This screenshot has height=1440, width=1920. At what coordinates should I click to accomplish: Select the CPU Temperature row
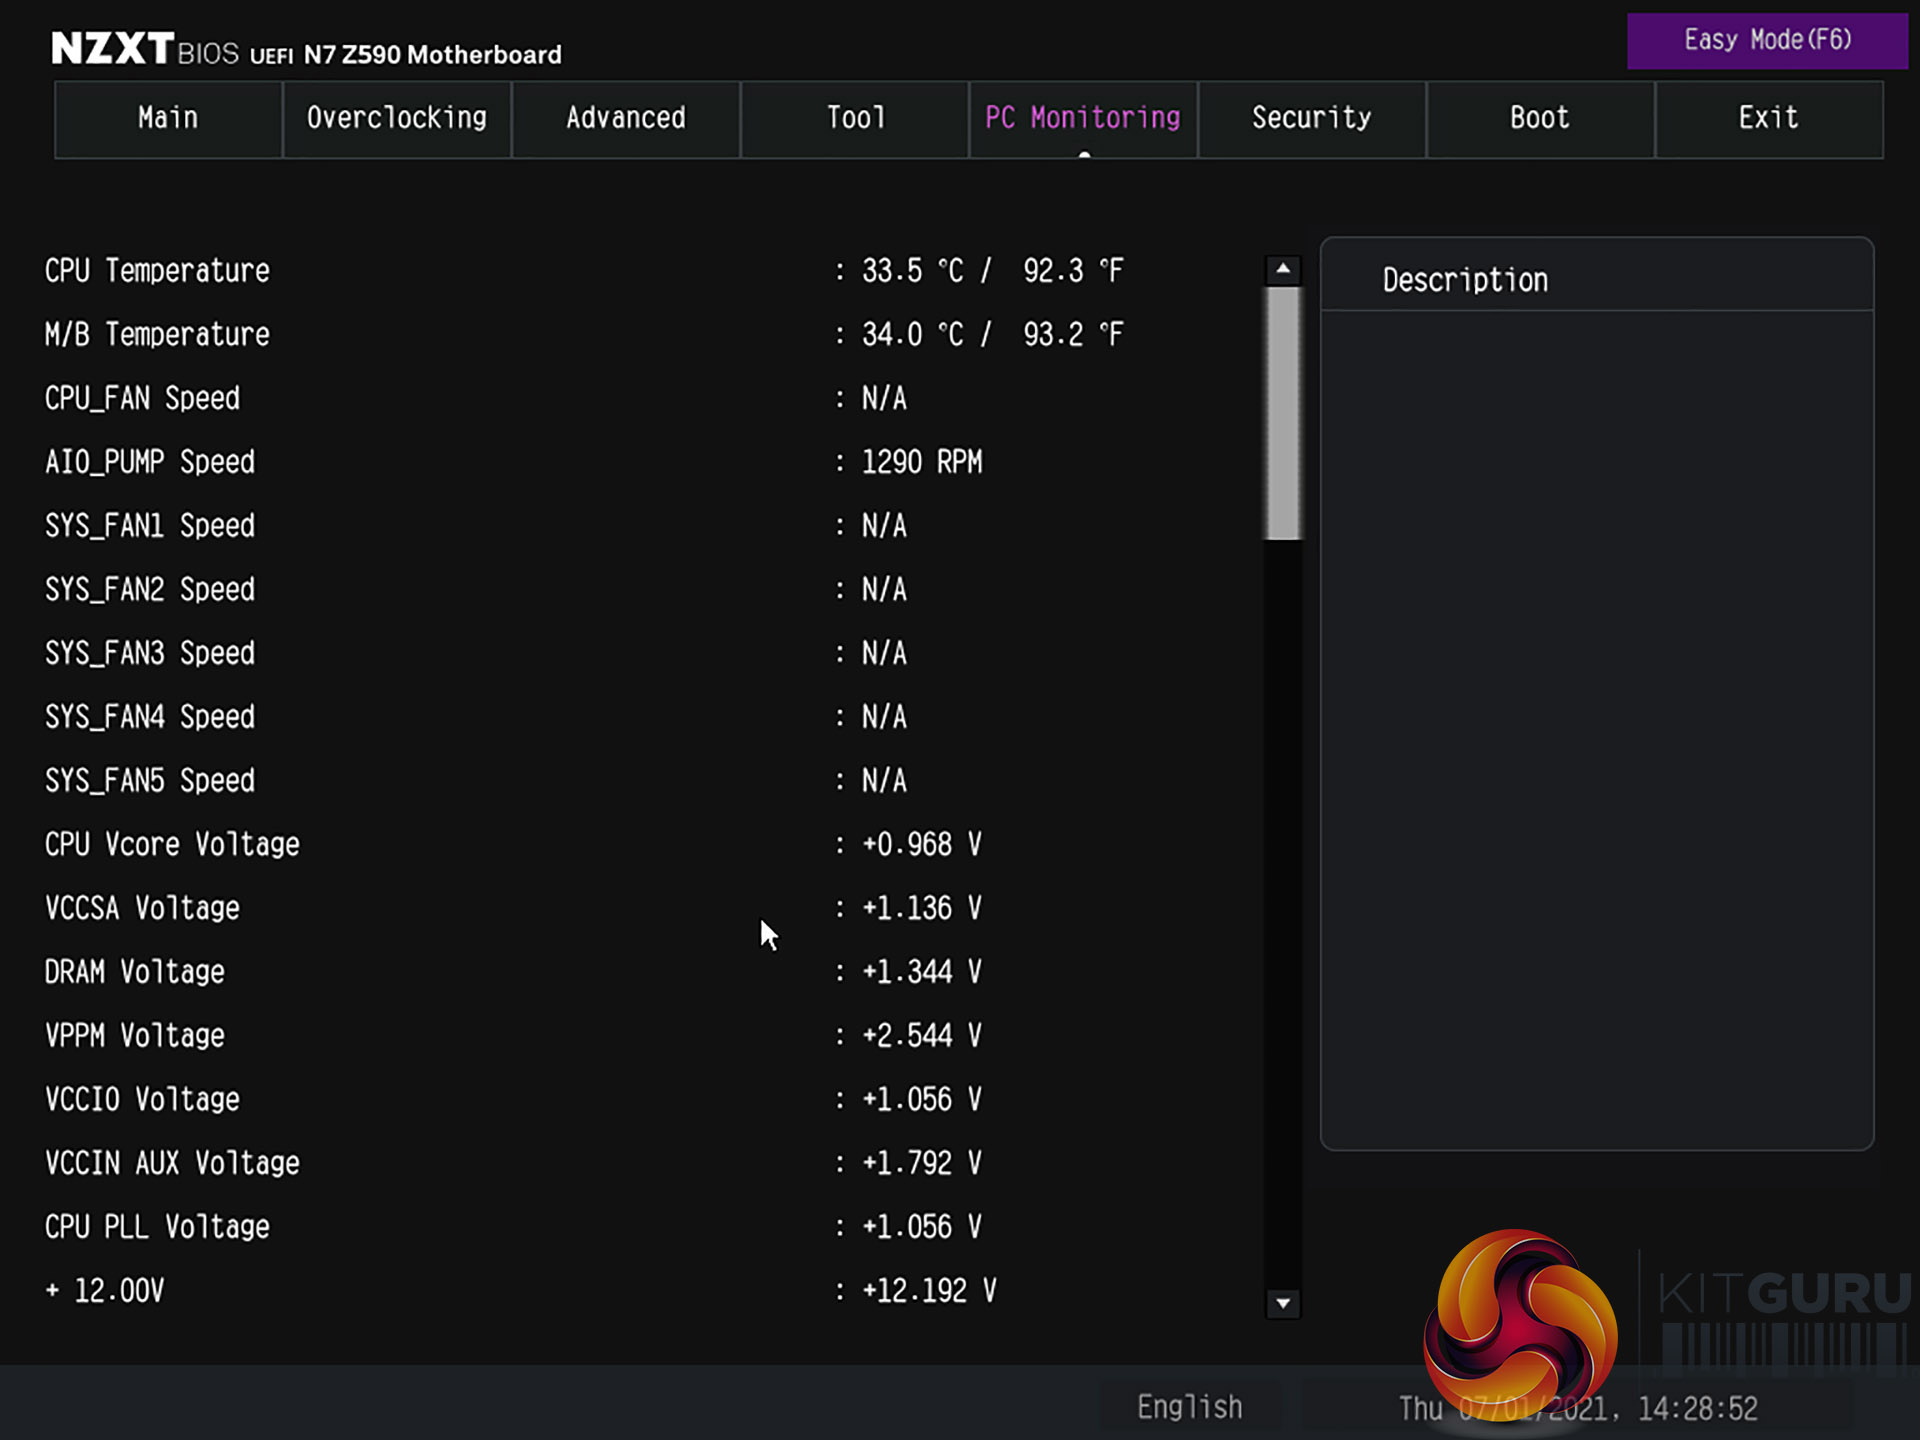[x=157, y=271]
